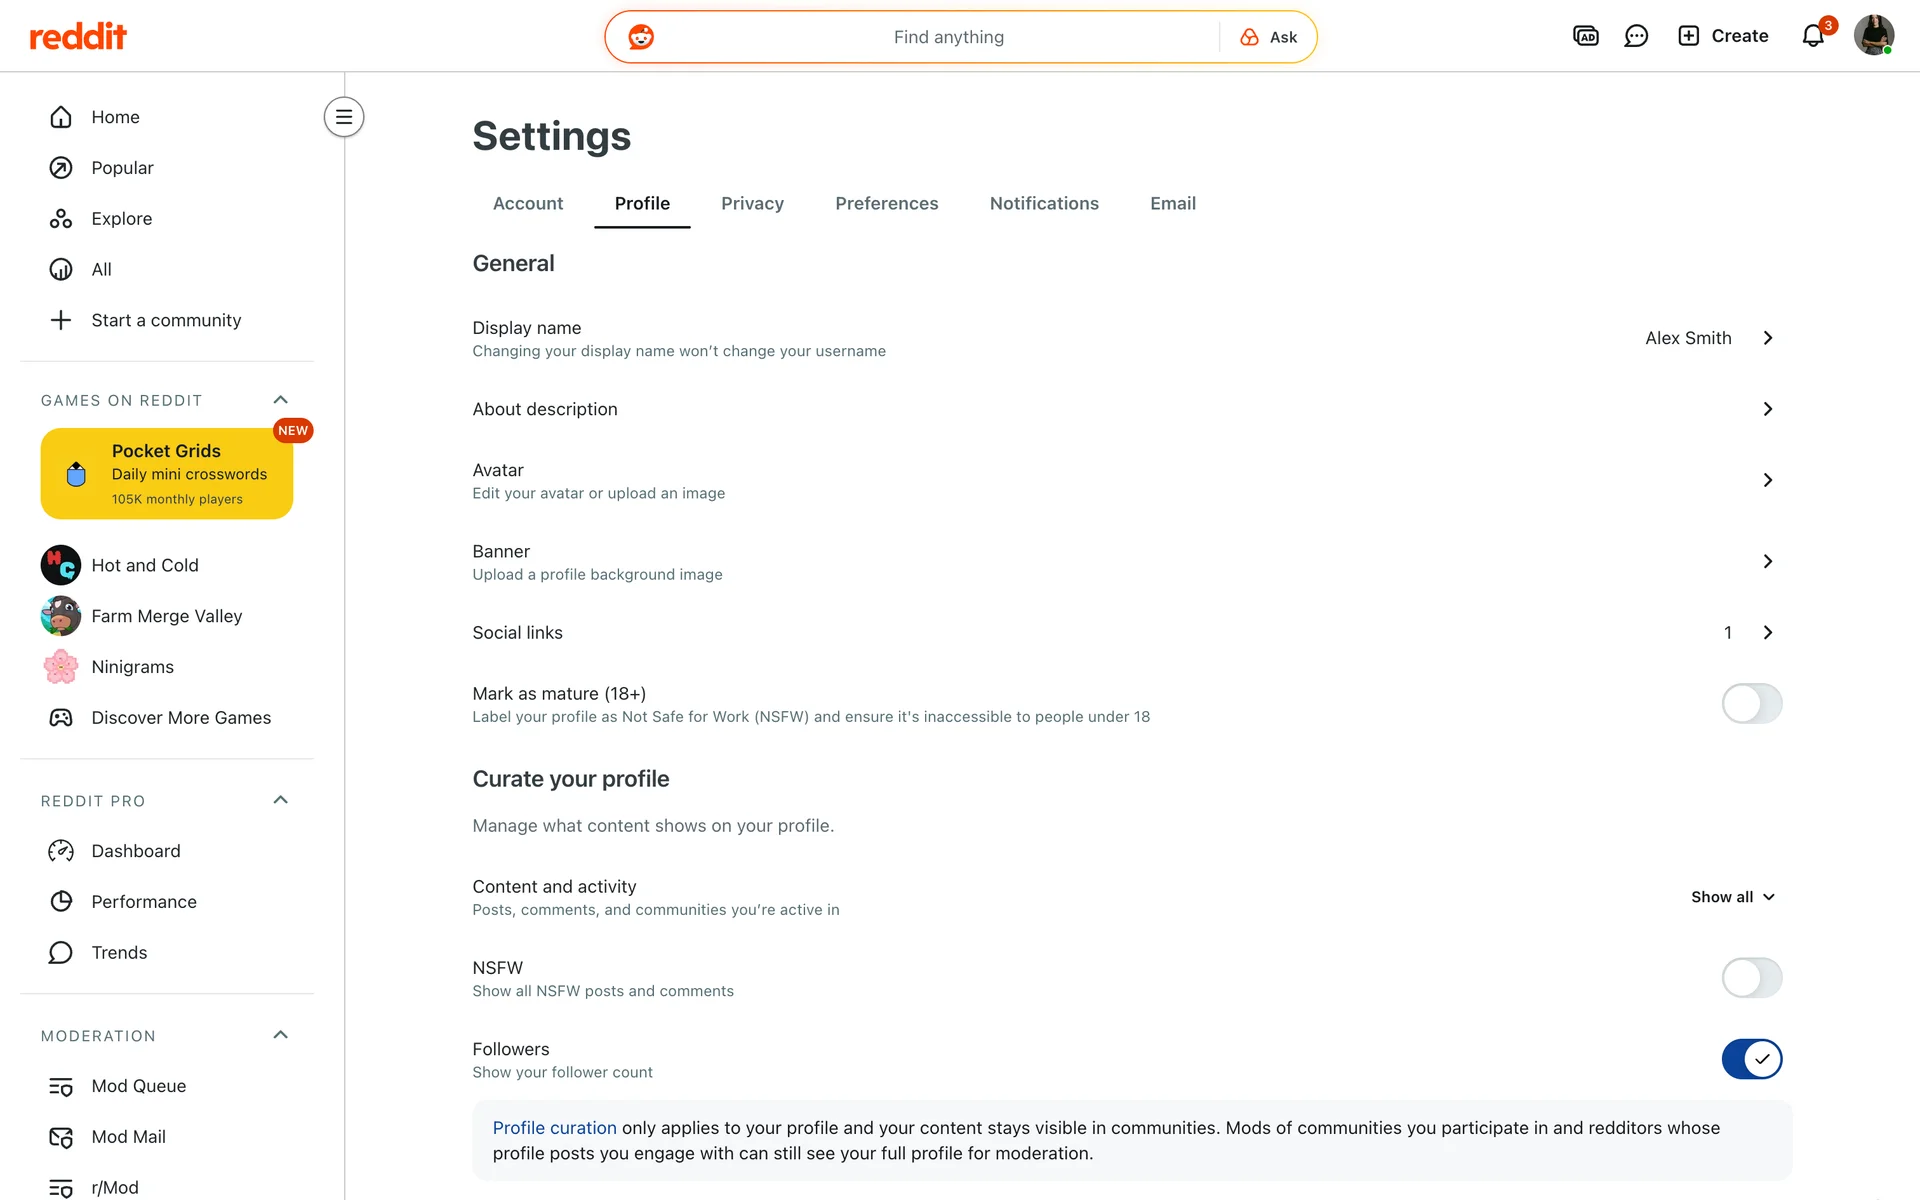This screenshot has height=1200, width=1920.
Task: Click the advertise icon in header
Action: pos(1586,36)
